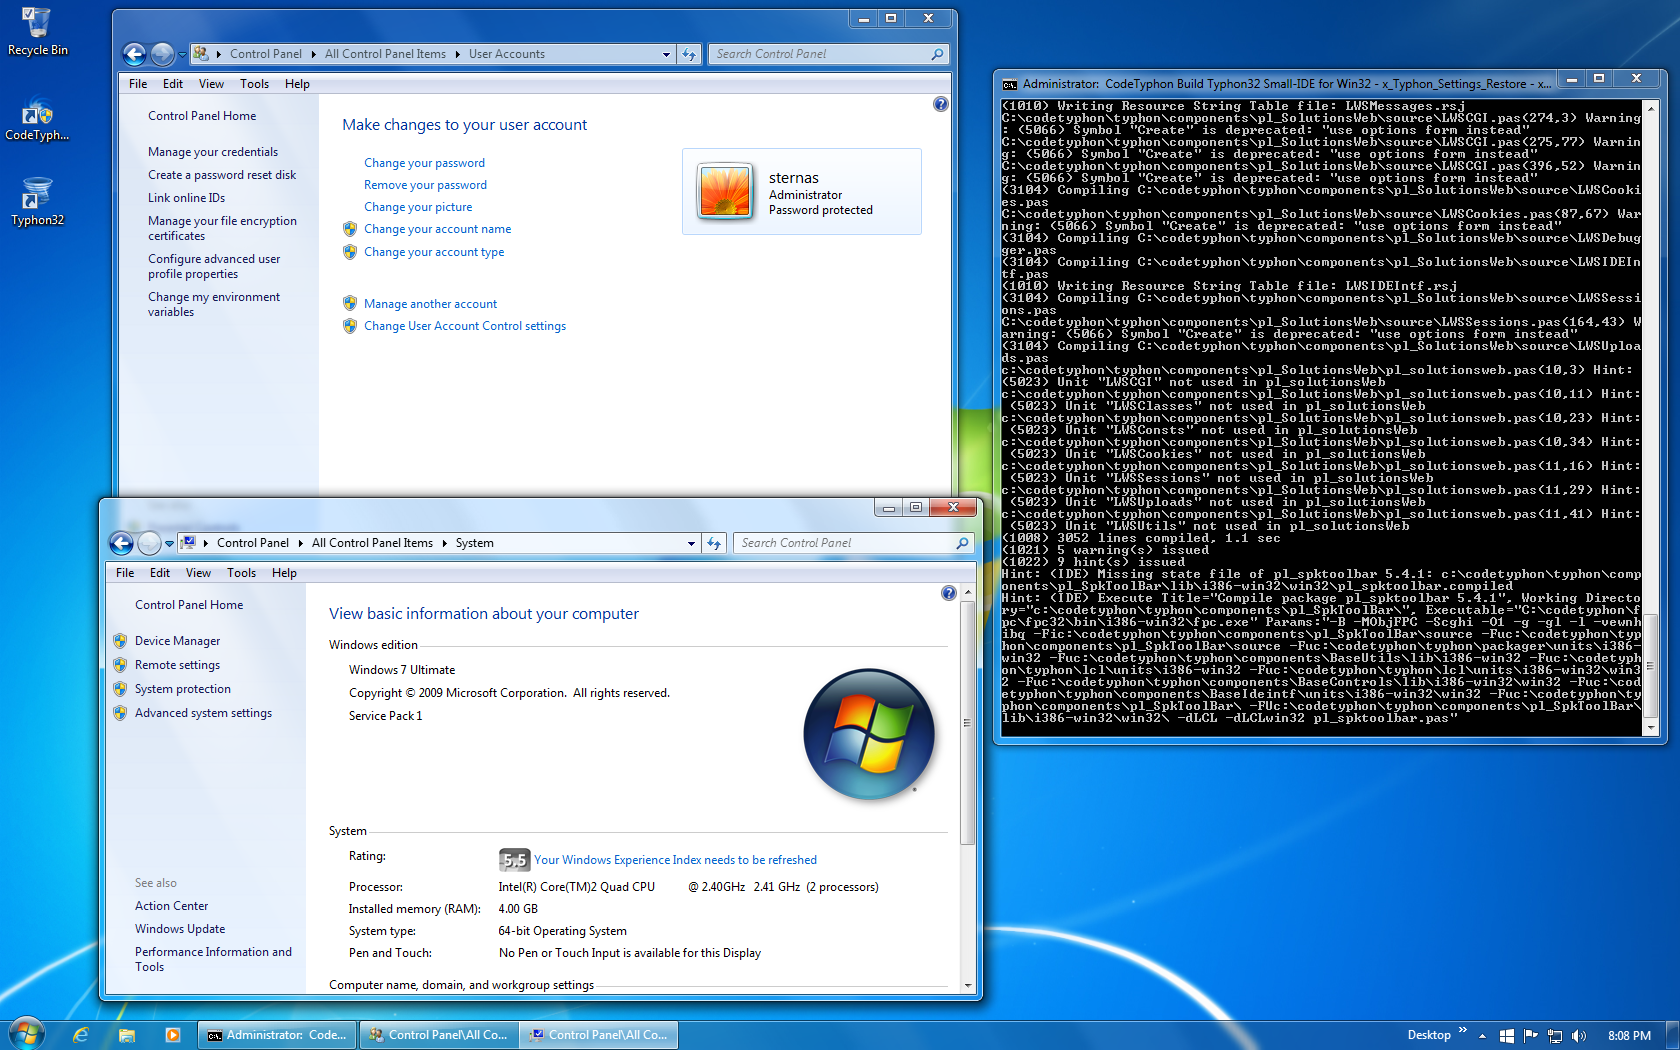1680x1050 pixels.
Task: Click Change your account type
Action: click(x=434, y=252)
